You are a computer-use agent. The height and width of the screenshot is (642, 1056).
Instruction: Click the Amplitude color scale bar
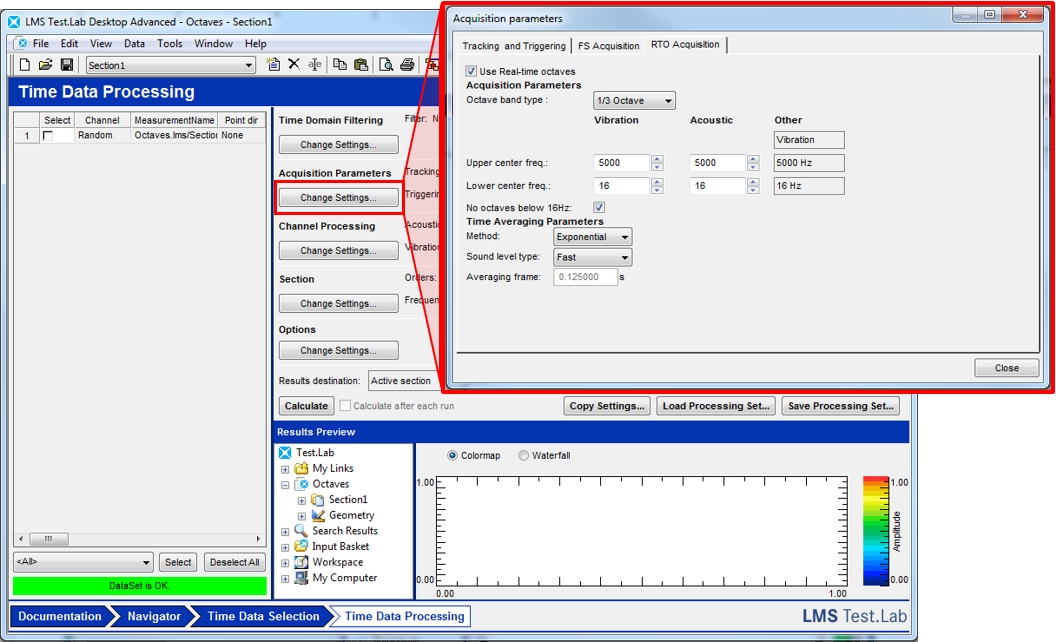876,531
